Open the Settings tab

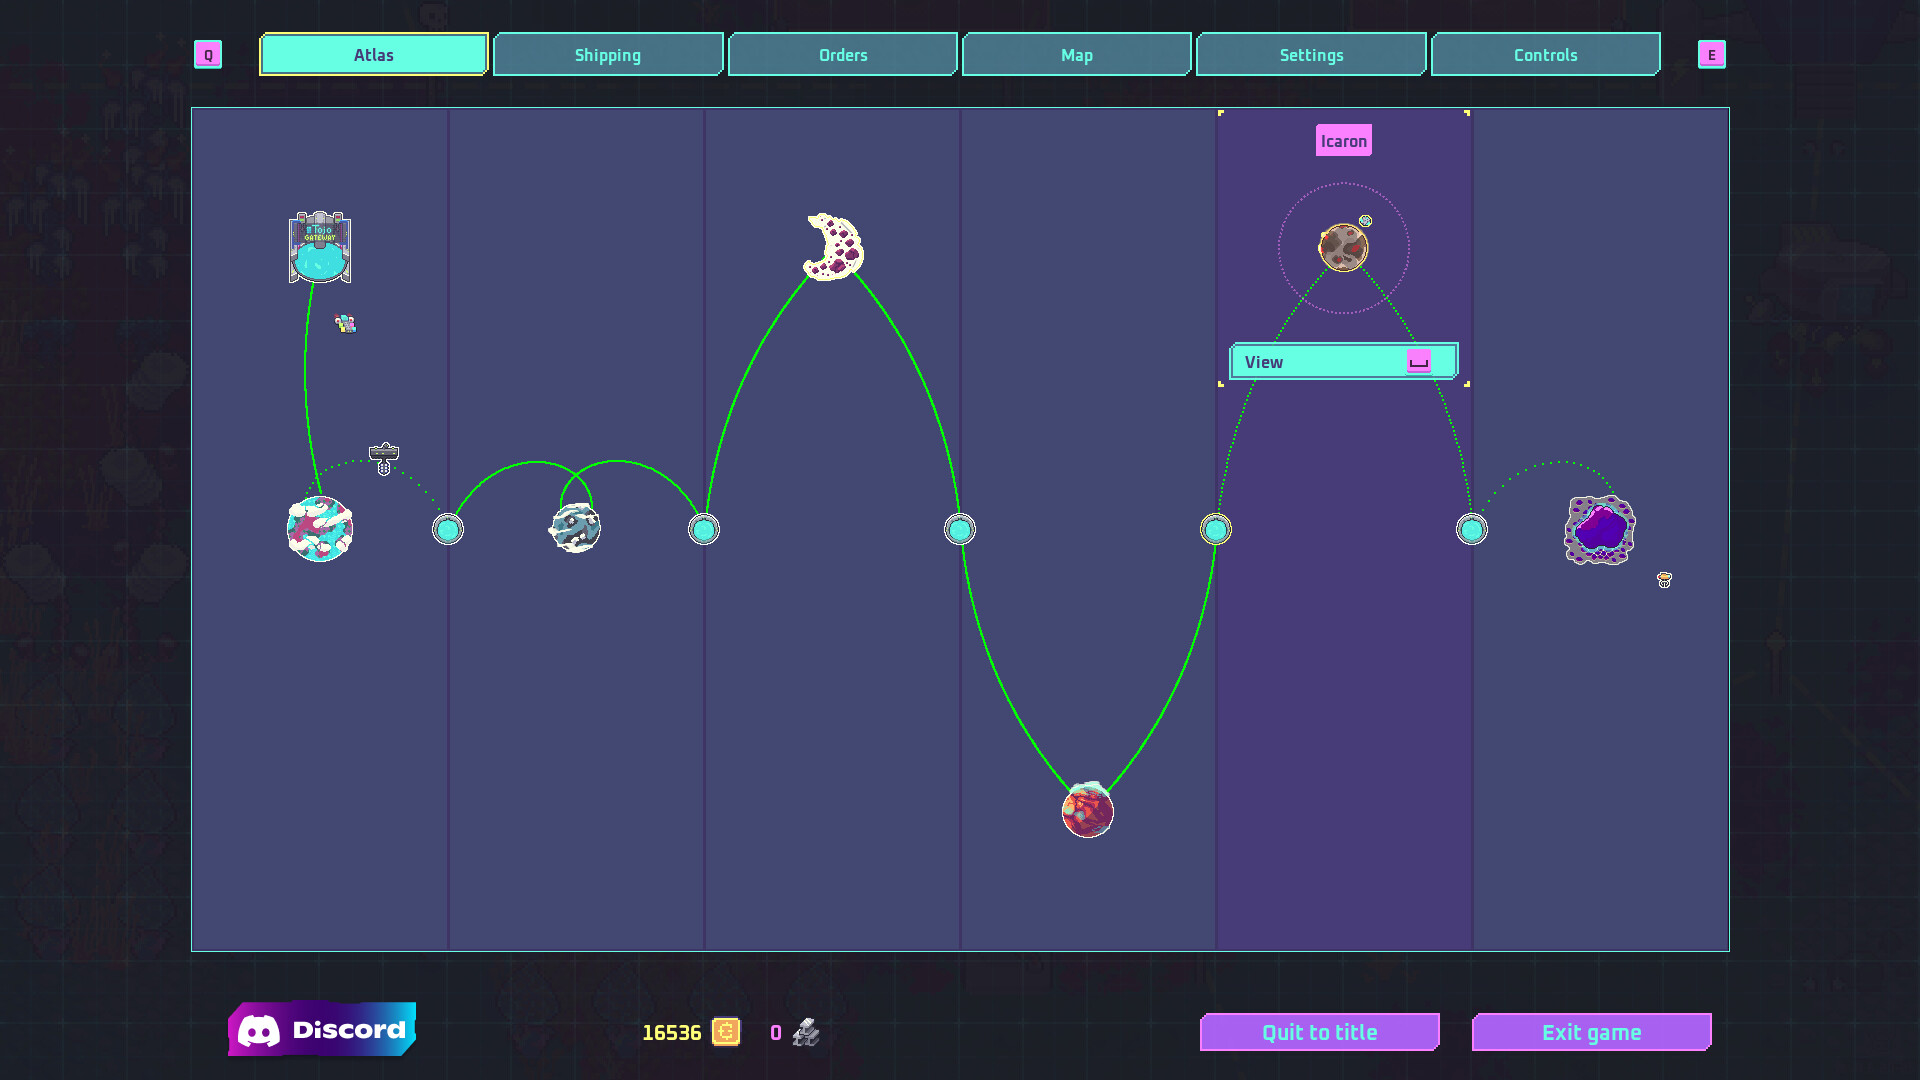click(1311, 54)
